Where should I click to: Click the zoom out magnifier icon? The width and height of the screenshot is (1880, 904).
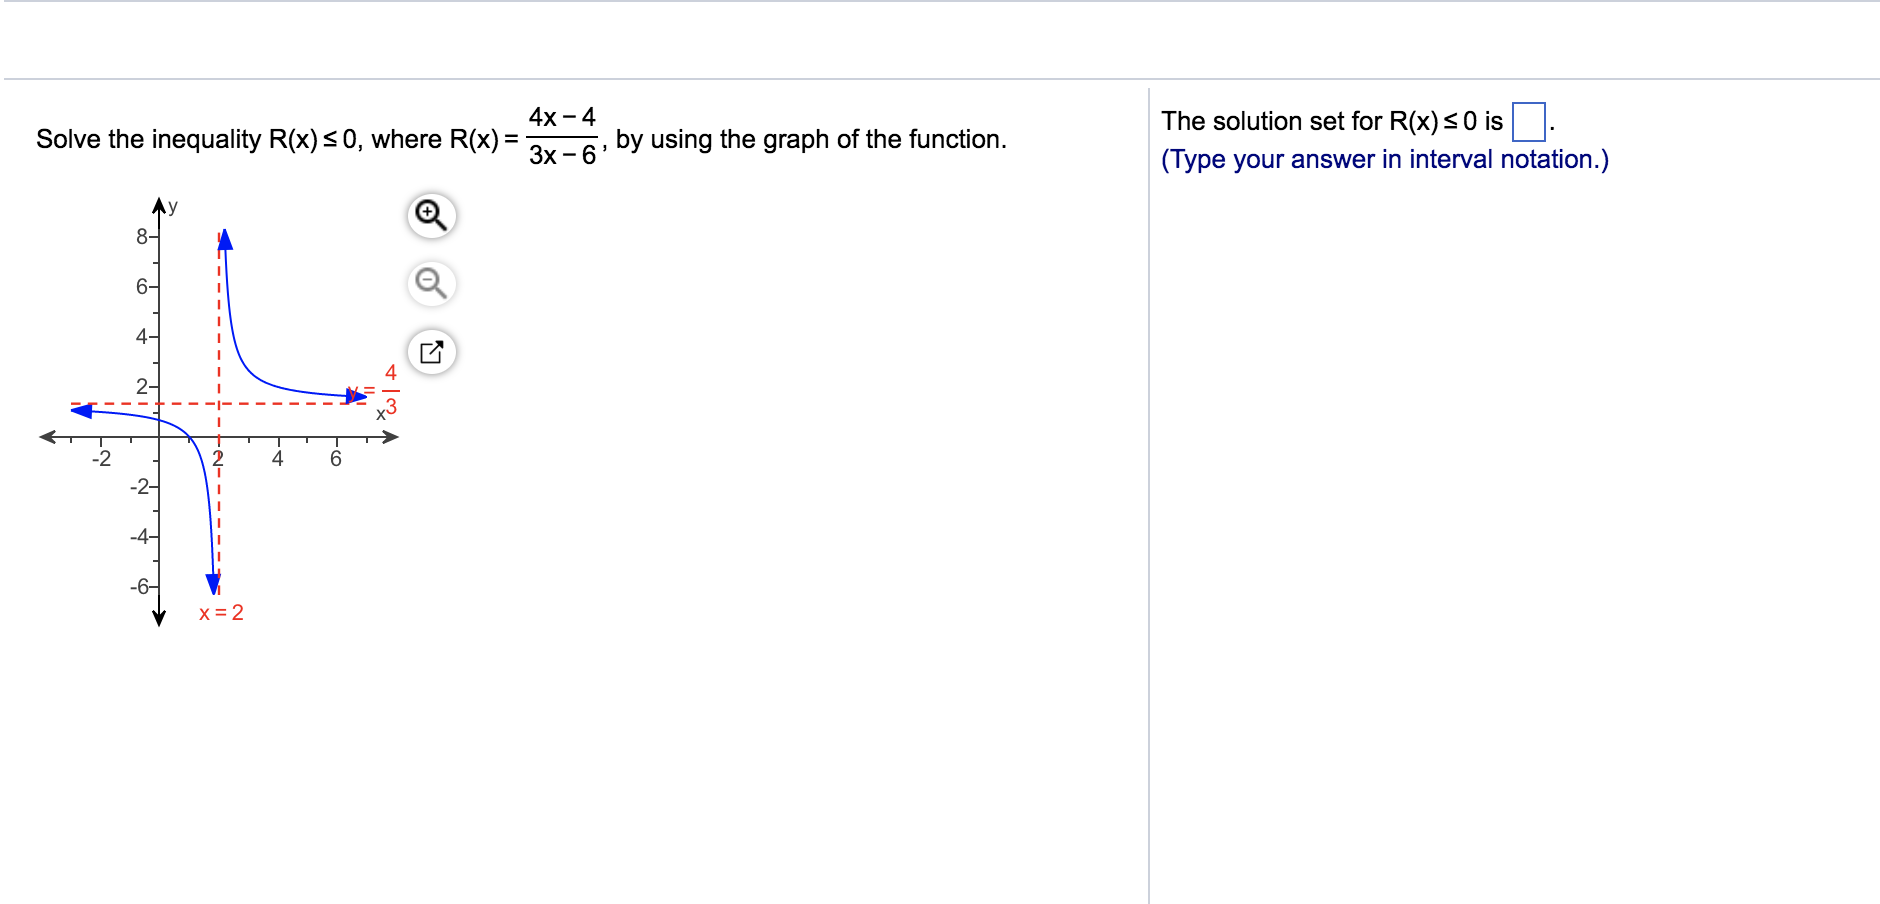tap(431, 284)
